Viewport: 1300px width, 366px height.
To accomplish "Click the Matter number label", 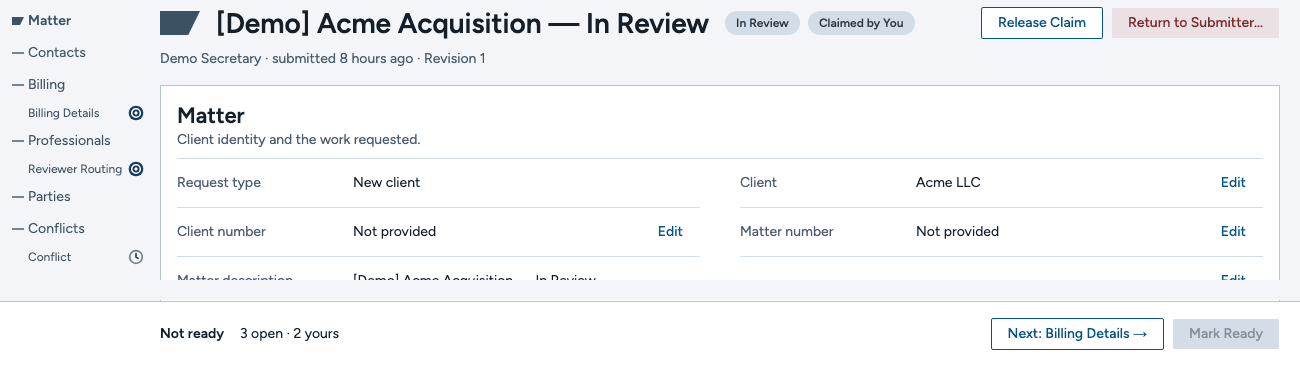I will coord(786,231).
